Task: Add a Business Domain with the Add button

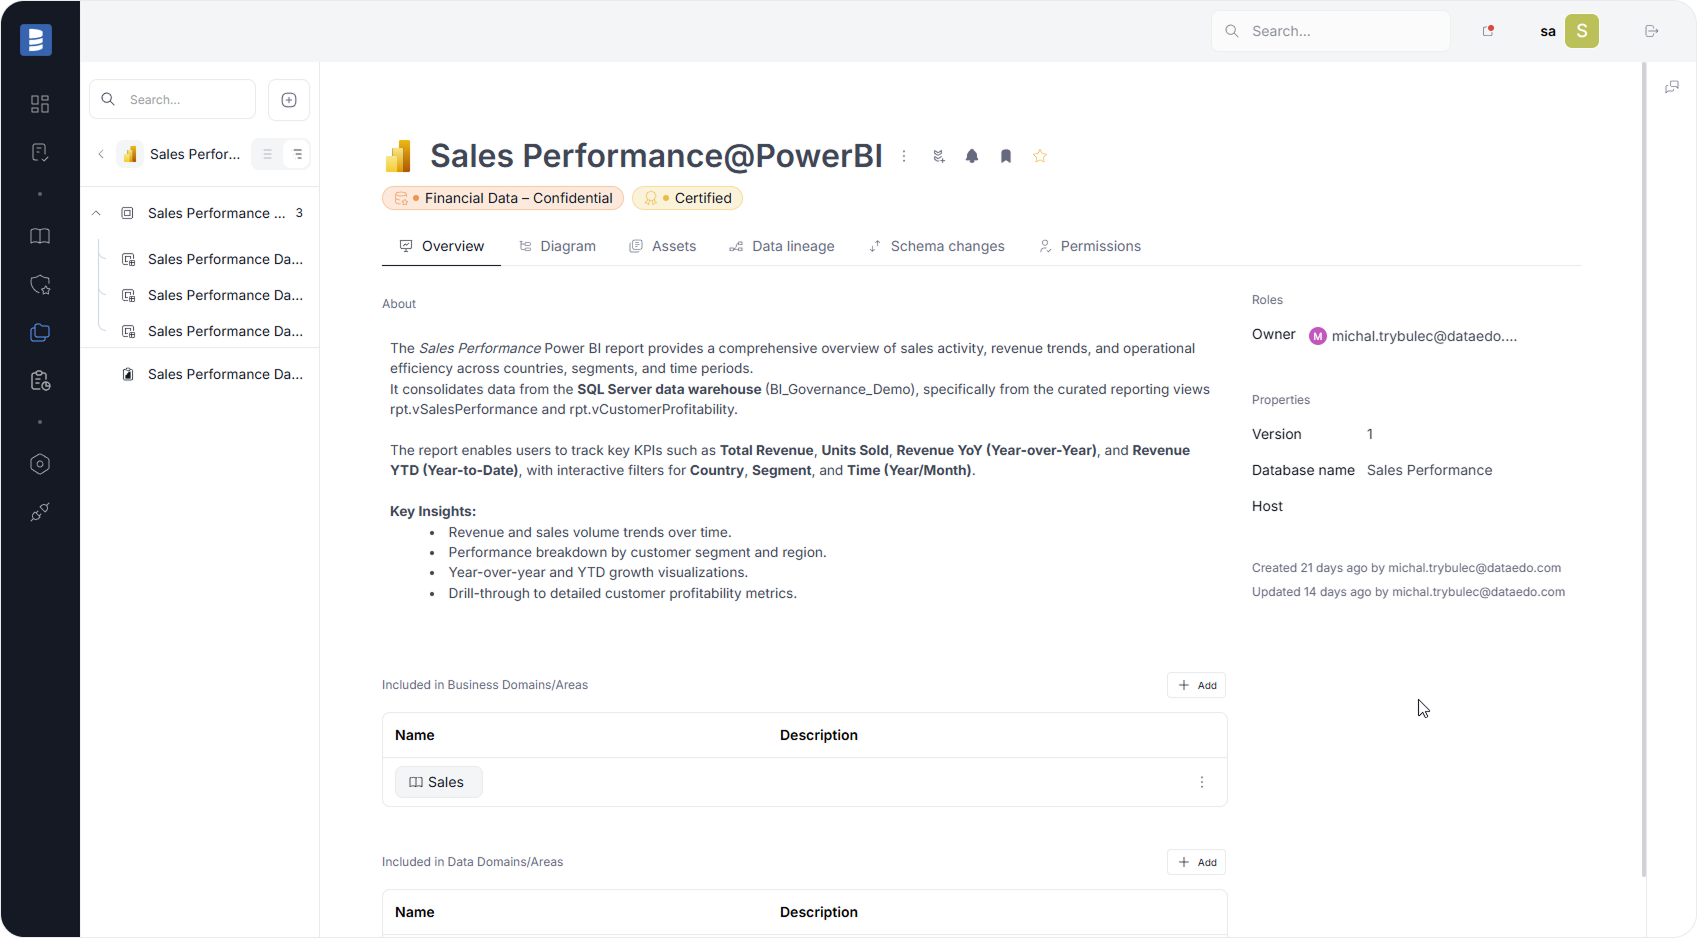Action: point(1196,685)
